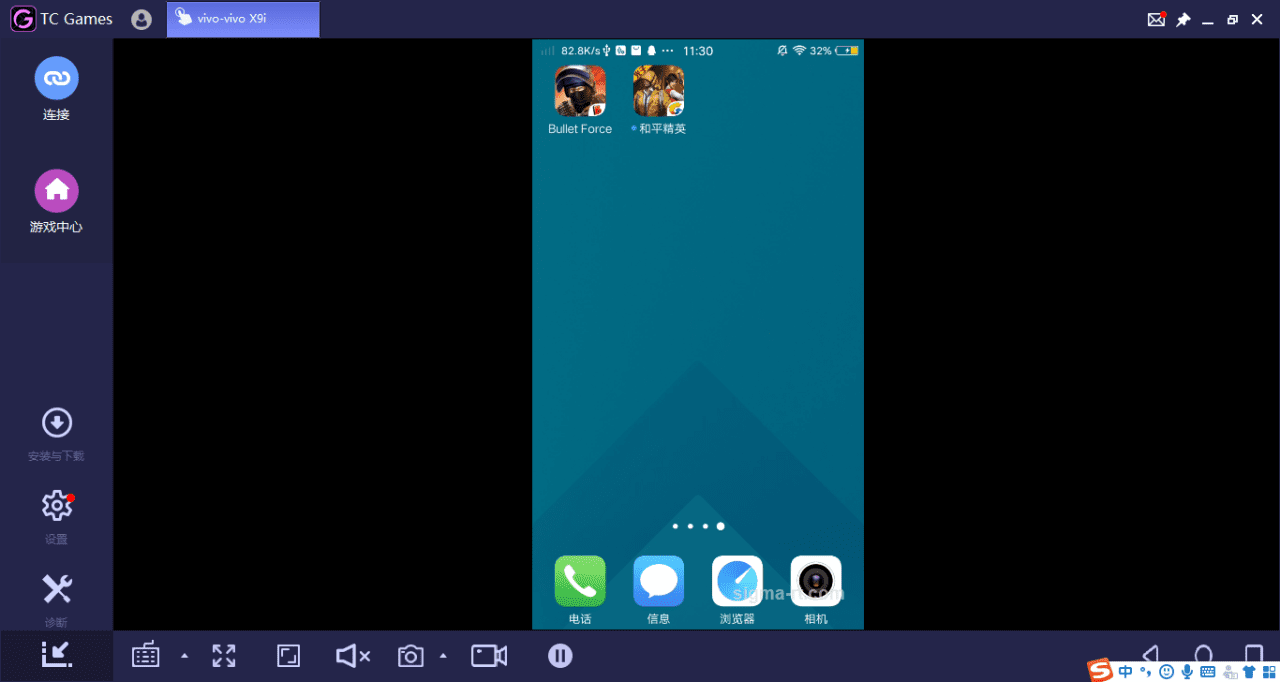Start screen recording with video camera icon

(489, 656)
